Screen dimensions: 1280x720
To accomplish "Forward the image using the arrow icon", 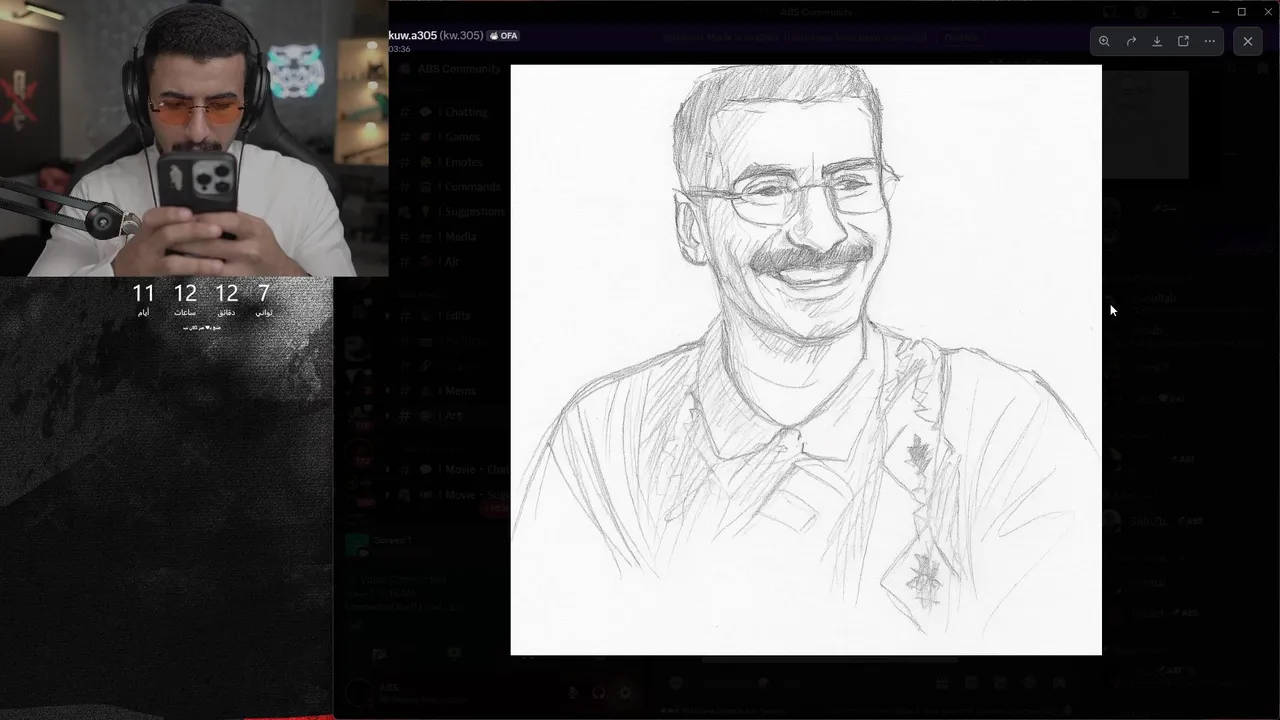I will [1131, 41].
